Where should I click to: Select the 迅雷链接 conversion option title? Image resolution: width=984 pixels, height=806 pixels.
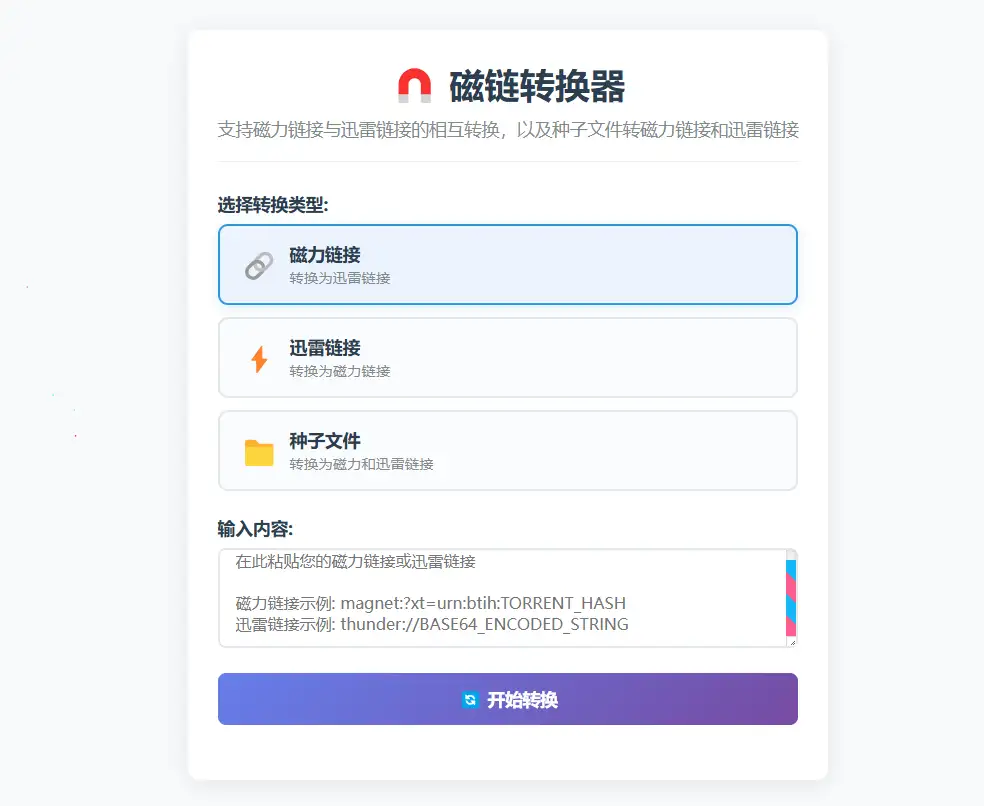[x=325, y=348]
